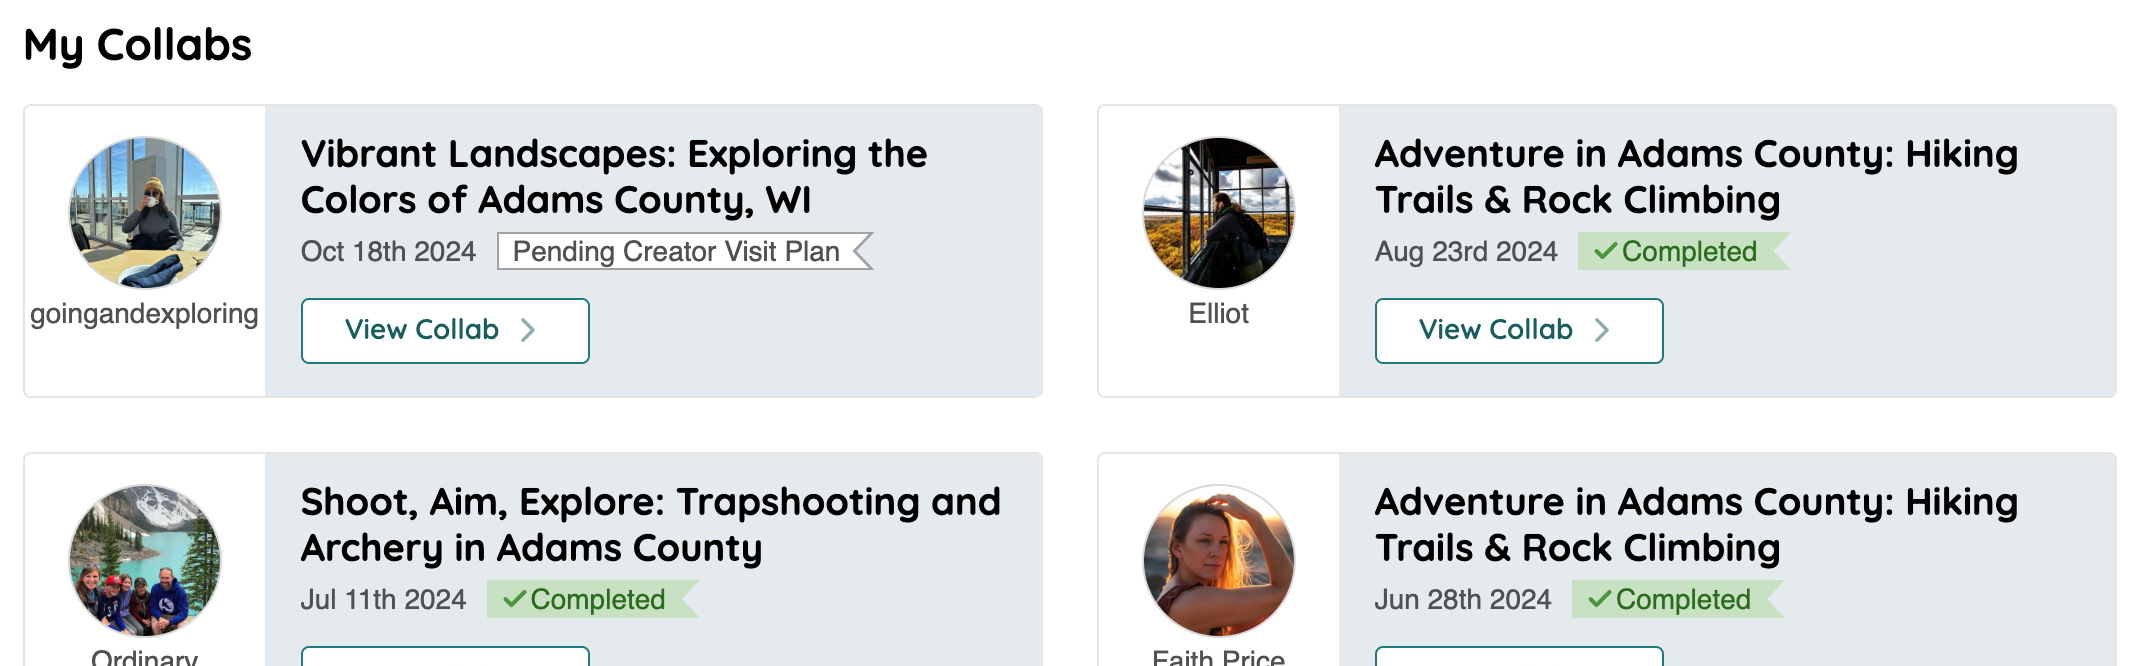Click the Faith Price creator name
Viewport: 2144px width, 666px height.
[x=1219, y=657]
